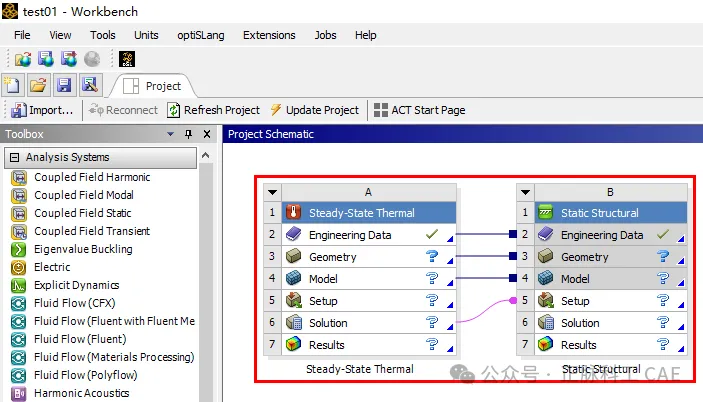703x402 pixels.
Task: Click the New project icon
Action: 12,85
